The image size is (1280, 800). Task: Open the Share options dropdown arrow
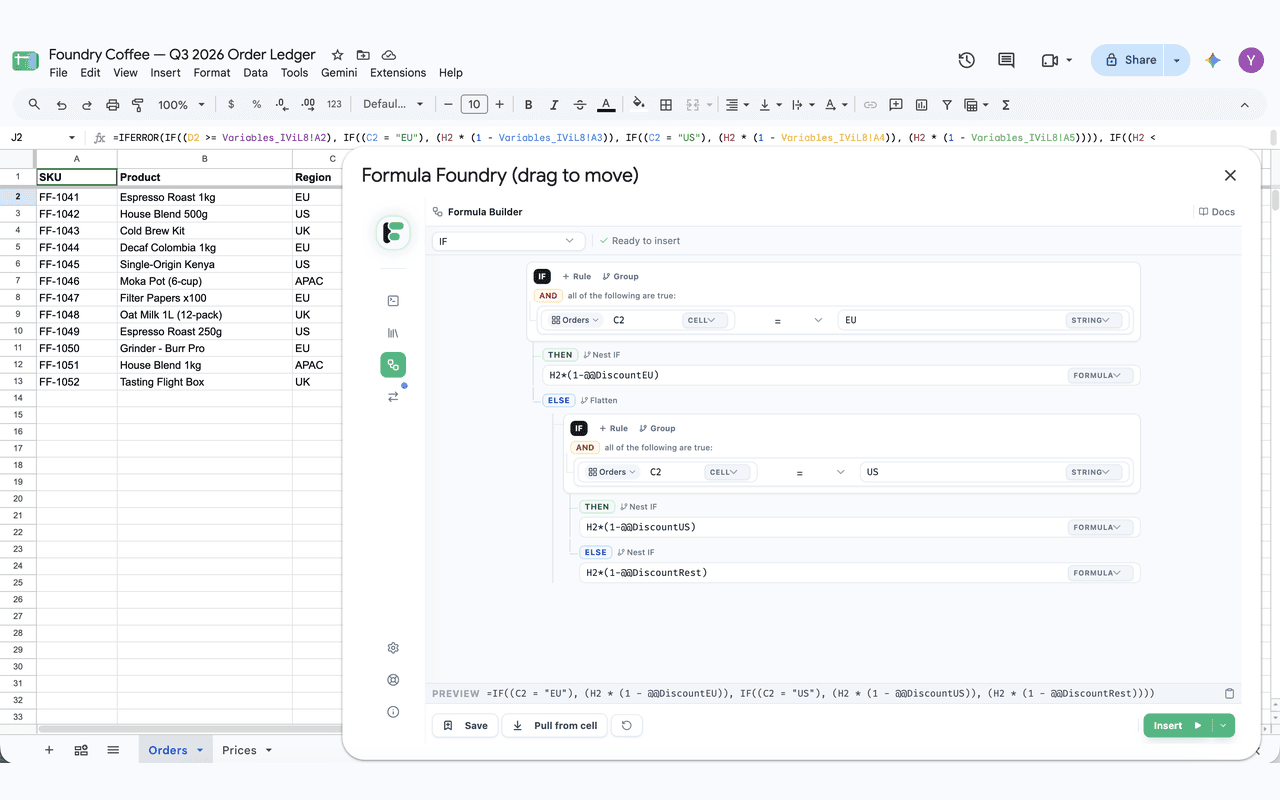(x=1177, y=60)
